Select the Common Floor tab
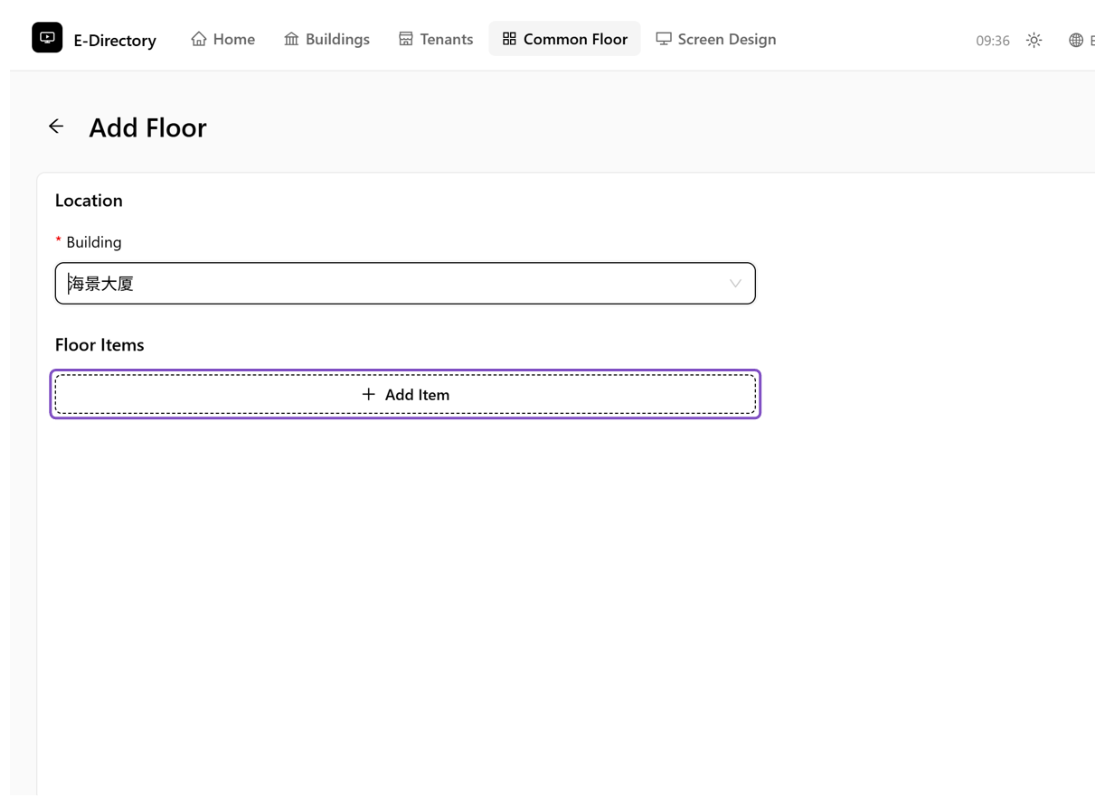Image resolution: width=1105 pixels, height=806 pixels. (564, 39)
